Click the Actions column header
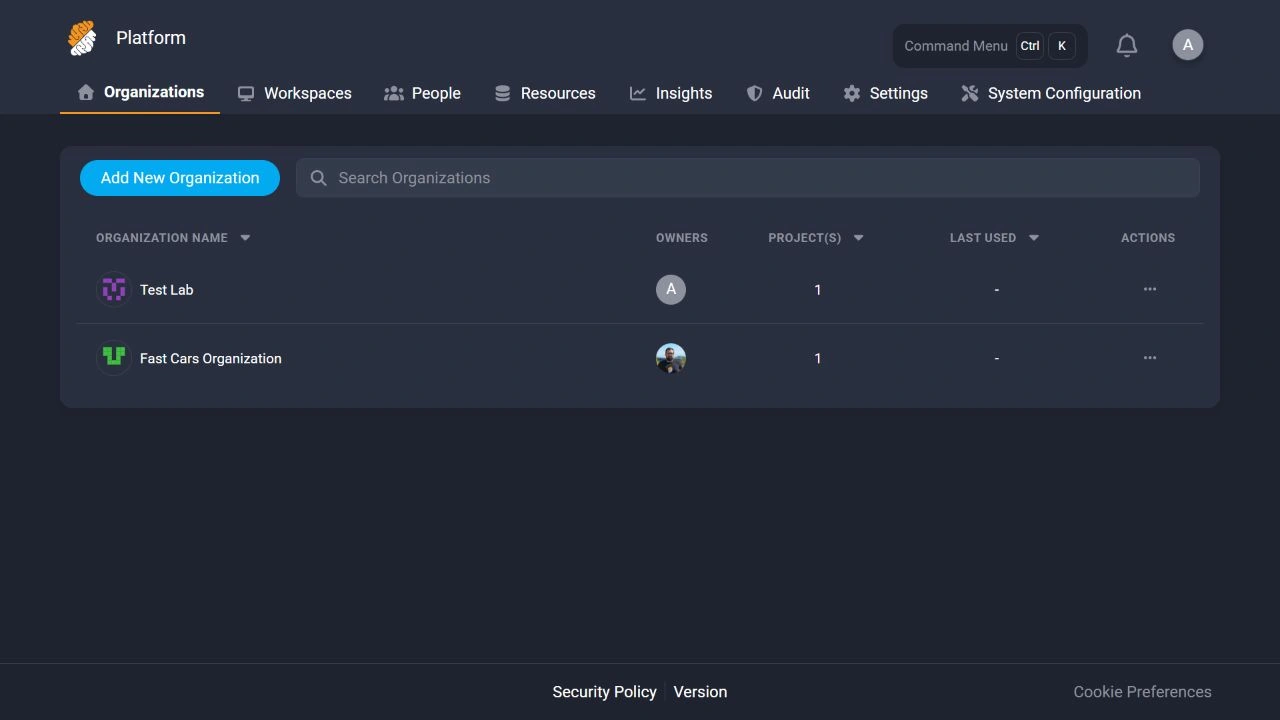Screen dimensions: 1280x720 click(1148, 238)
